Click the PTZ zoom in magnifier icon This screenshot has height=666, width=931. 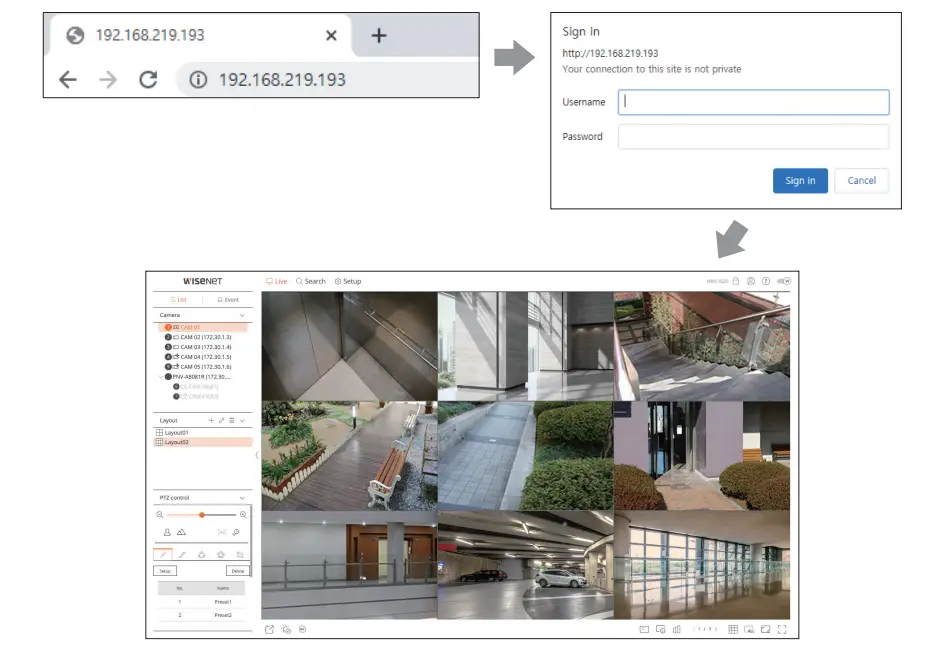point(243,515)
